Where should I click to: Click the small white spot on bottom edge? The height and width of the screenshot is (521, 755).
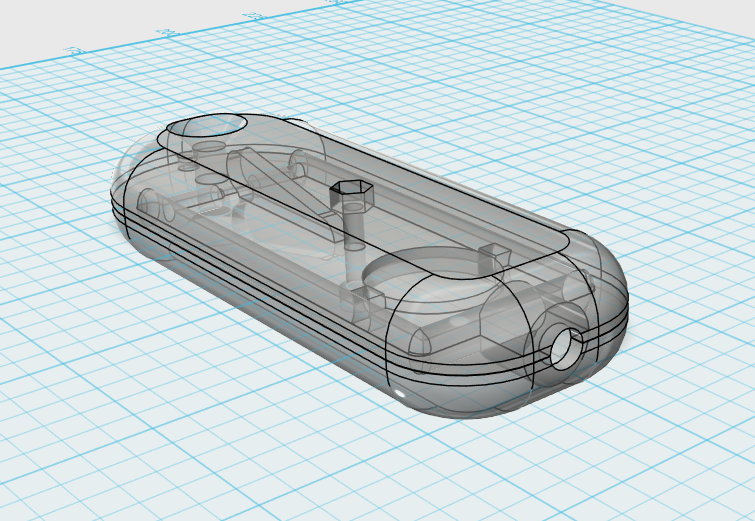click(x=401, y=394)
